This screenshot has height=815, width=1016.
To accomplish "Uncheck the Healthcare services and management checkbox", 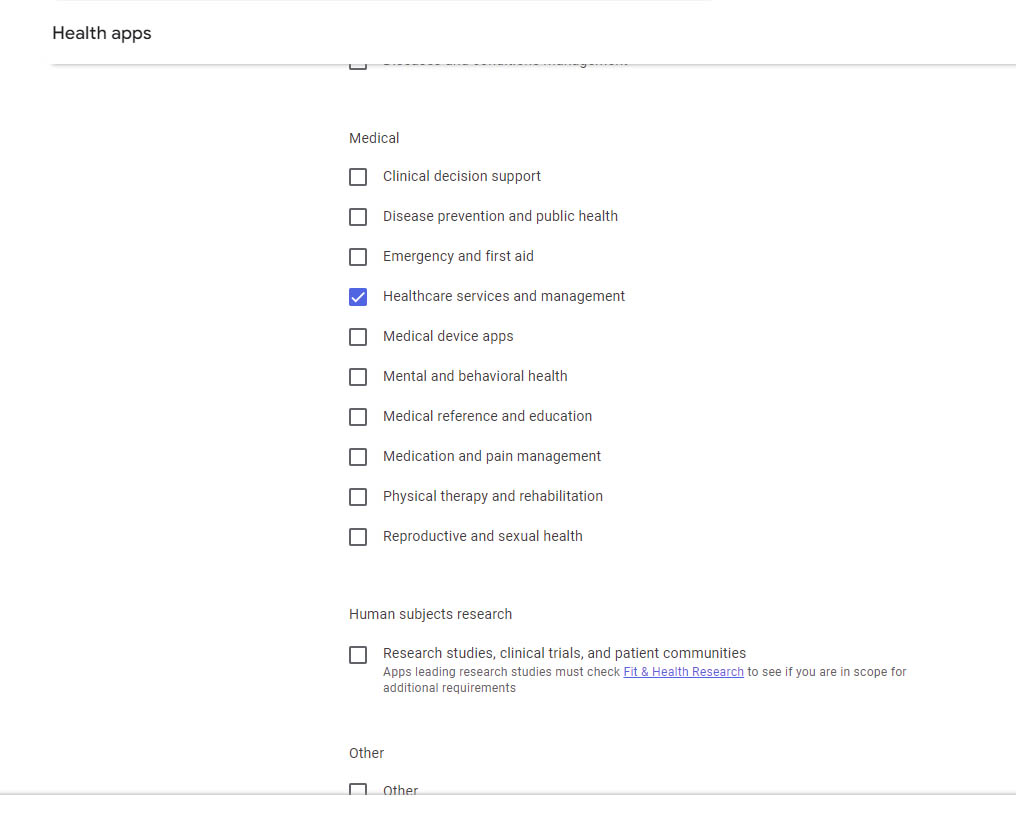I will 358,297.
